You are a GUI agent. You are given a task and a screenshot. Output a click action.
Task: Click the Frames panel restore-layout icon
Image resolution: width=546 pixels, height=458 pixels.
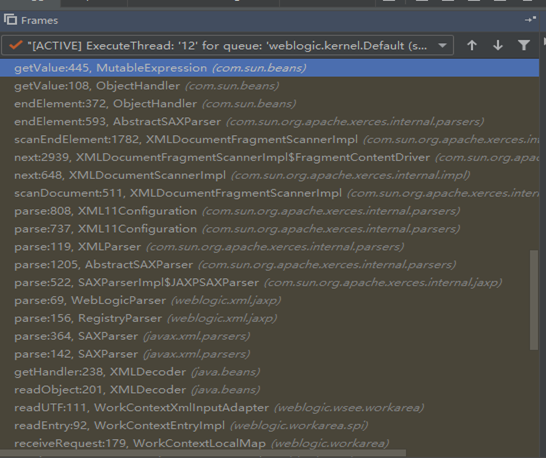pos(530,20)
